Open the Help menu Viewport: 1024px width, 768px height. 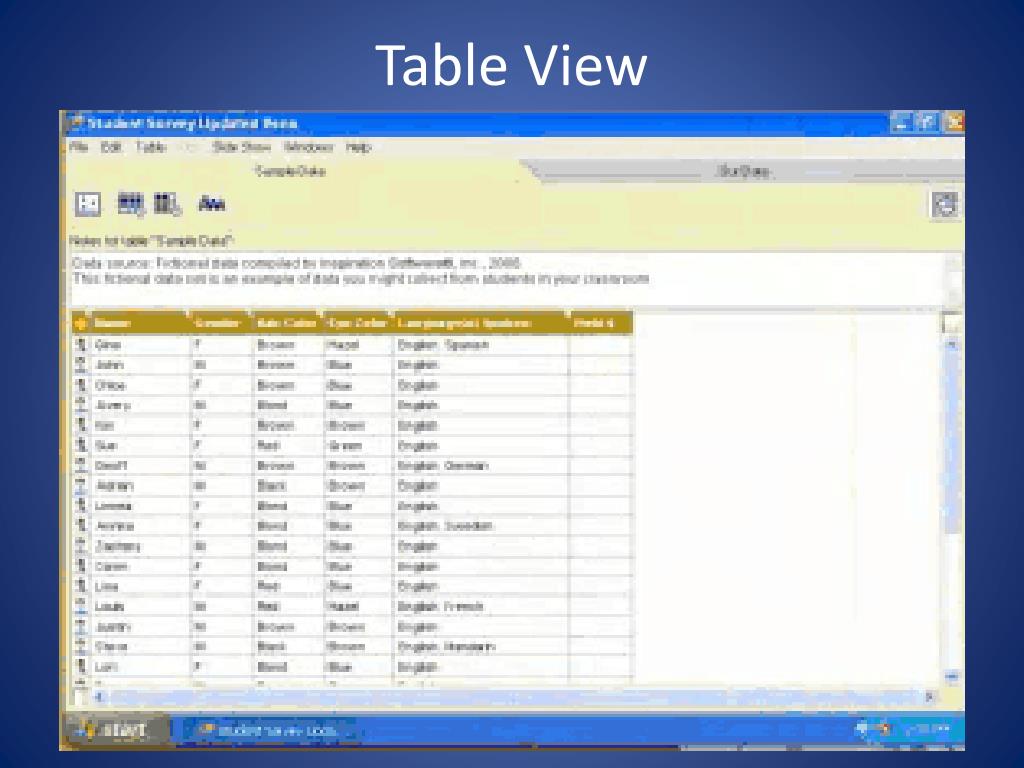pyautogui.click(x=358, y=147)
